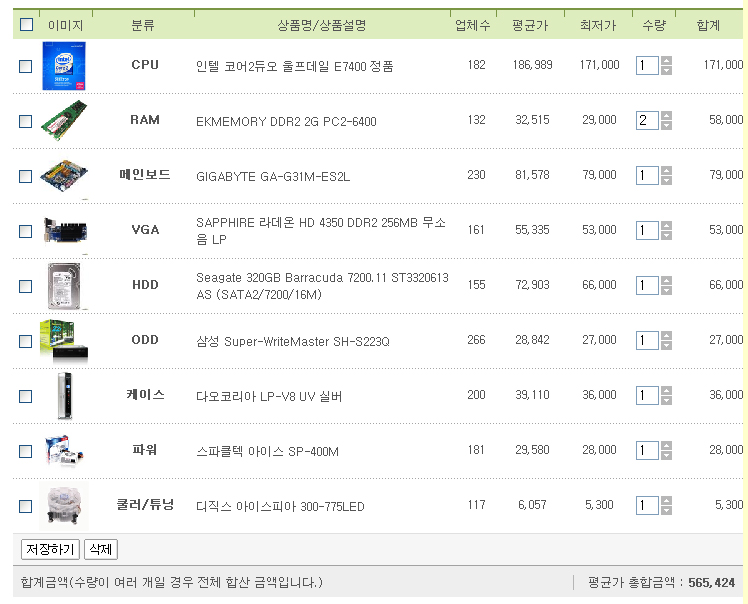Focus the RAM quantity field showing 2
Viewport: 748px width, 604px height.
click(647, 120)
